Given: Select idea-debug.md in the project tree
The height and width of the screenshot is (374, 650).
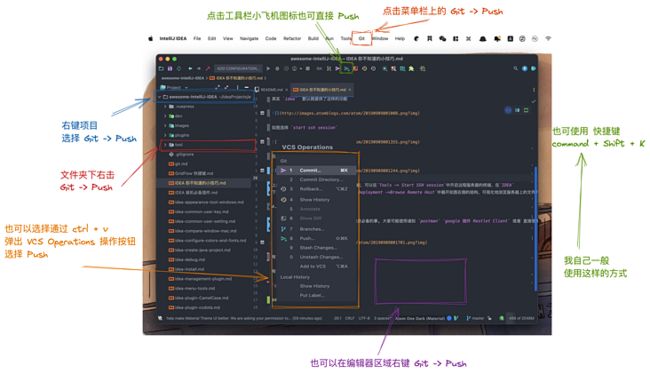Looking at the screenshot, I should (x=187, y=260).
